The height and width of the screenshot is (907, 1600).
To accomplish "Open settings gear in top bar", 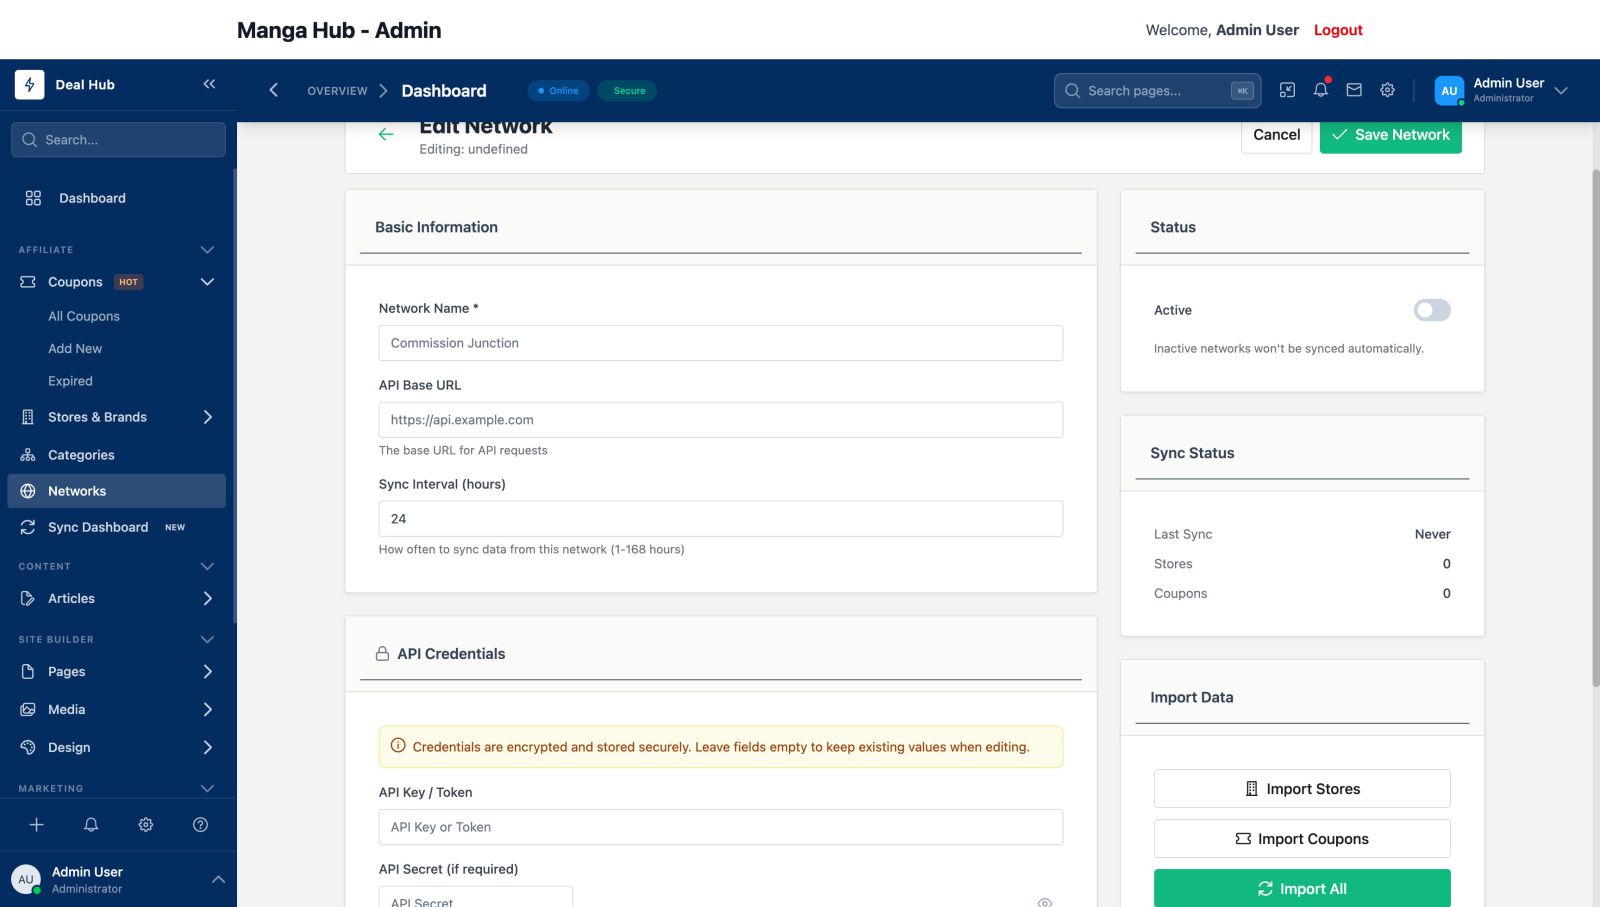I will [x=1387, y=90].
